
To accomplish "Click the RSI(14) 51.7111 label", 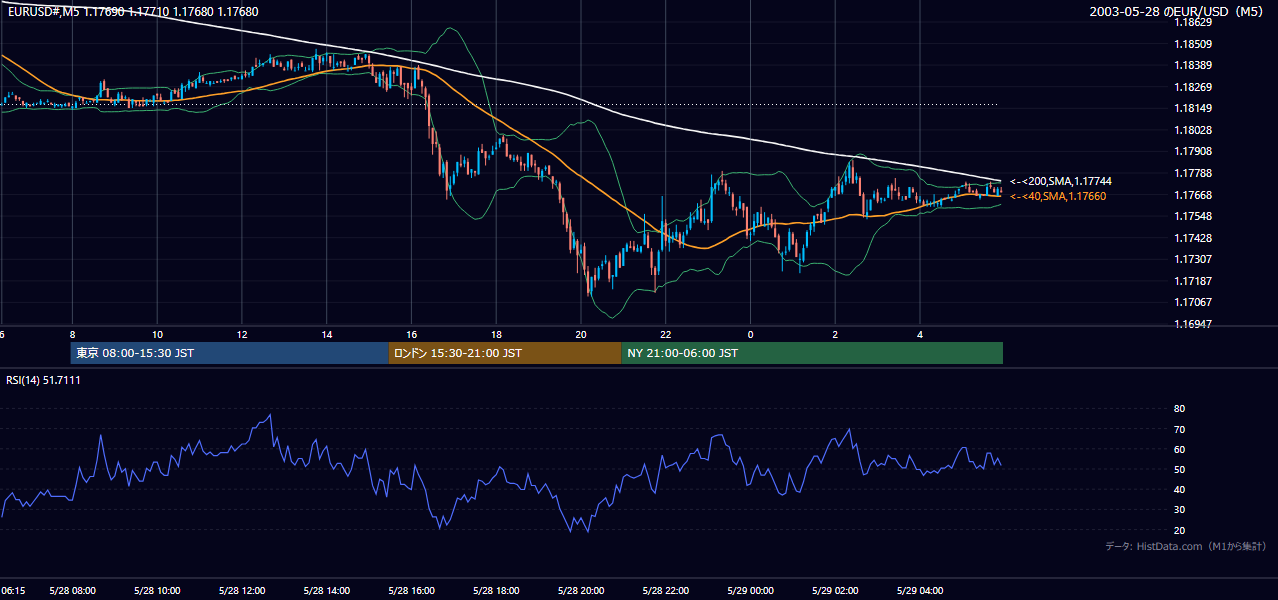I will tap(44, 380).
